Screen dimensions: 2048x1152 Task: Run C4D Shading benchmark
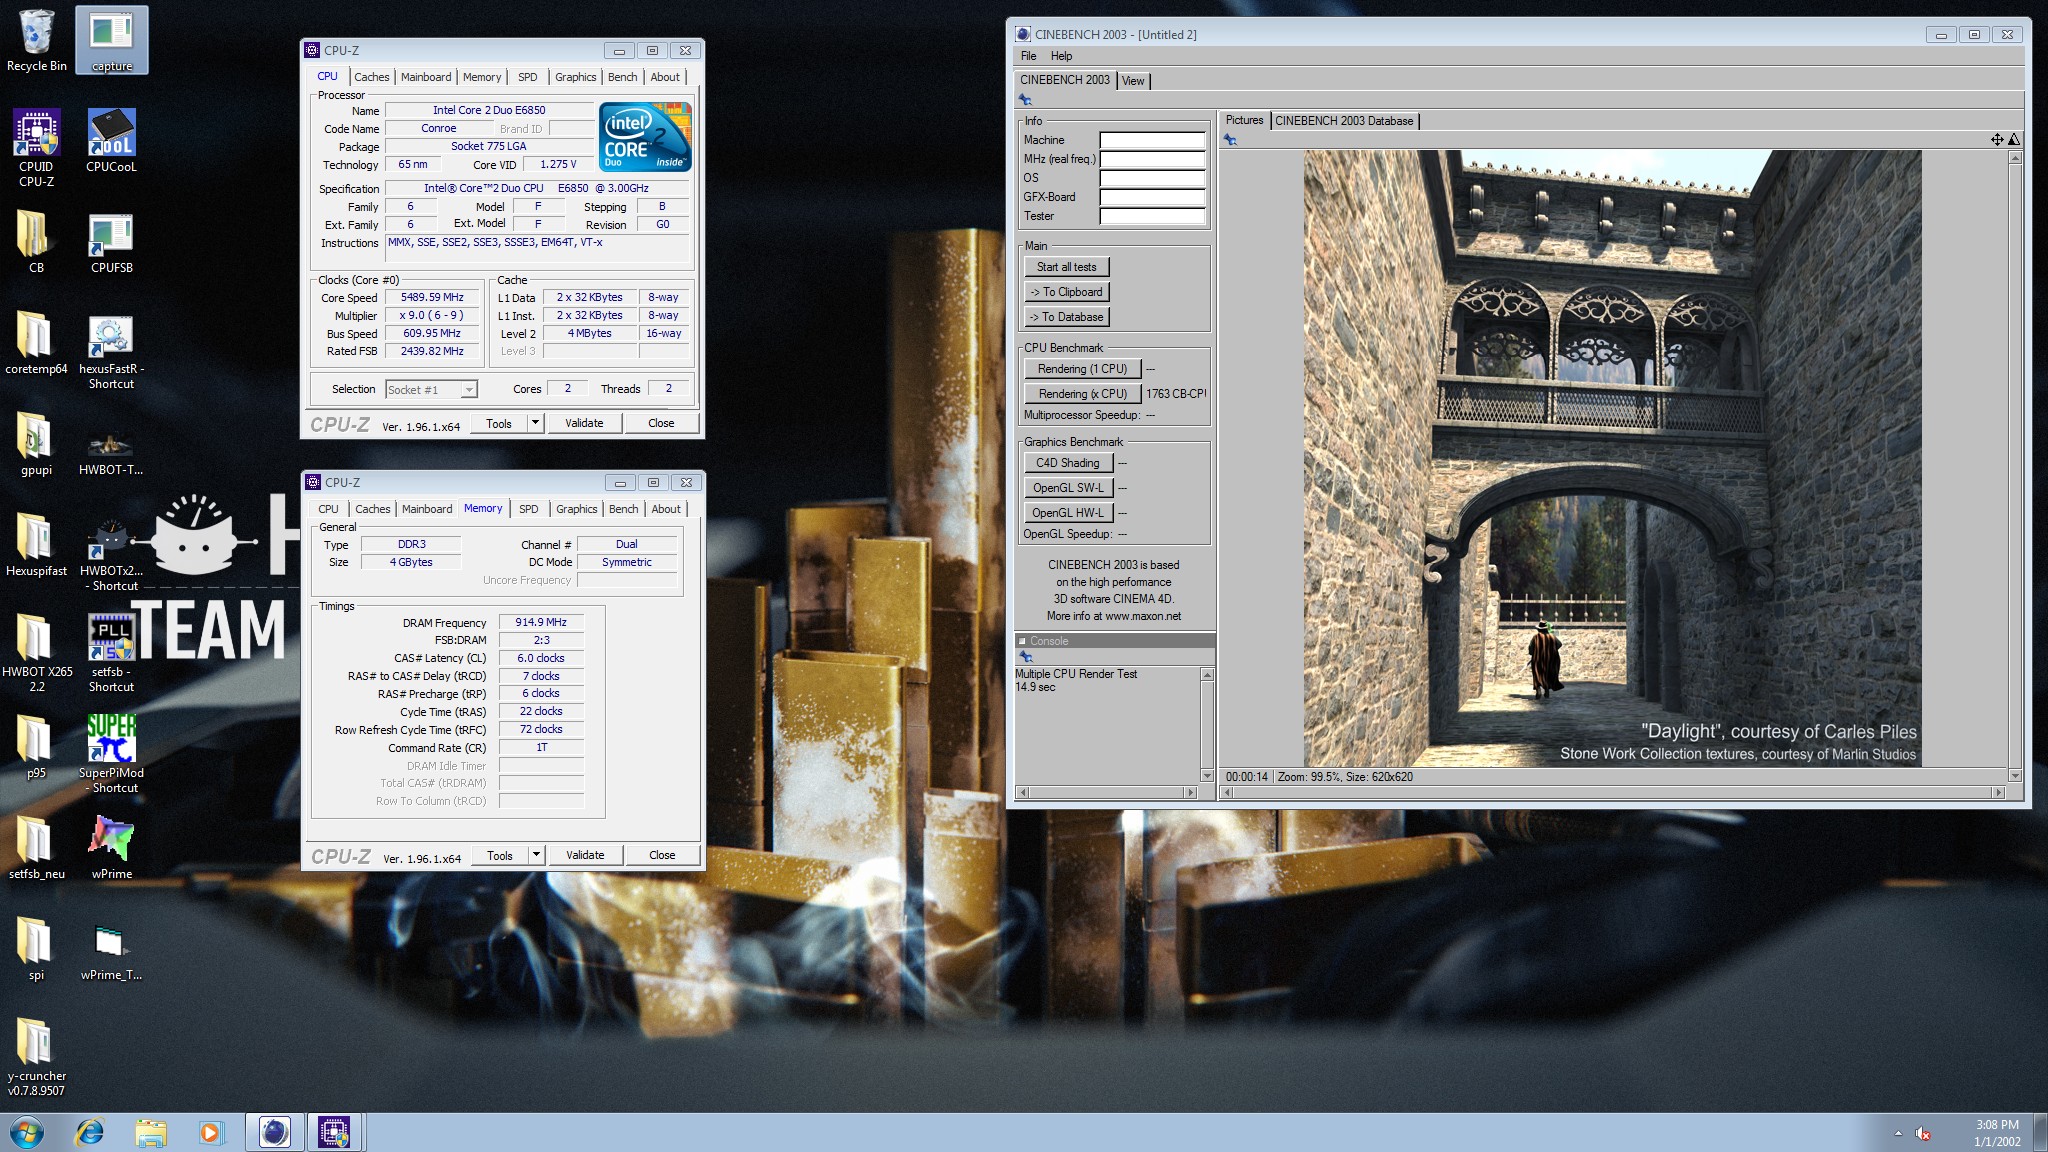(x=1067, y=463)
